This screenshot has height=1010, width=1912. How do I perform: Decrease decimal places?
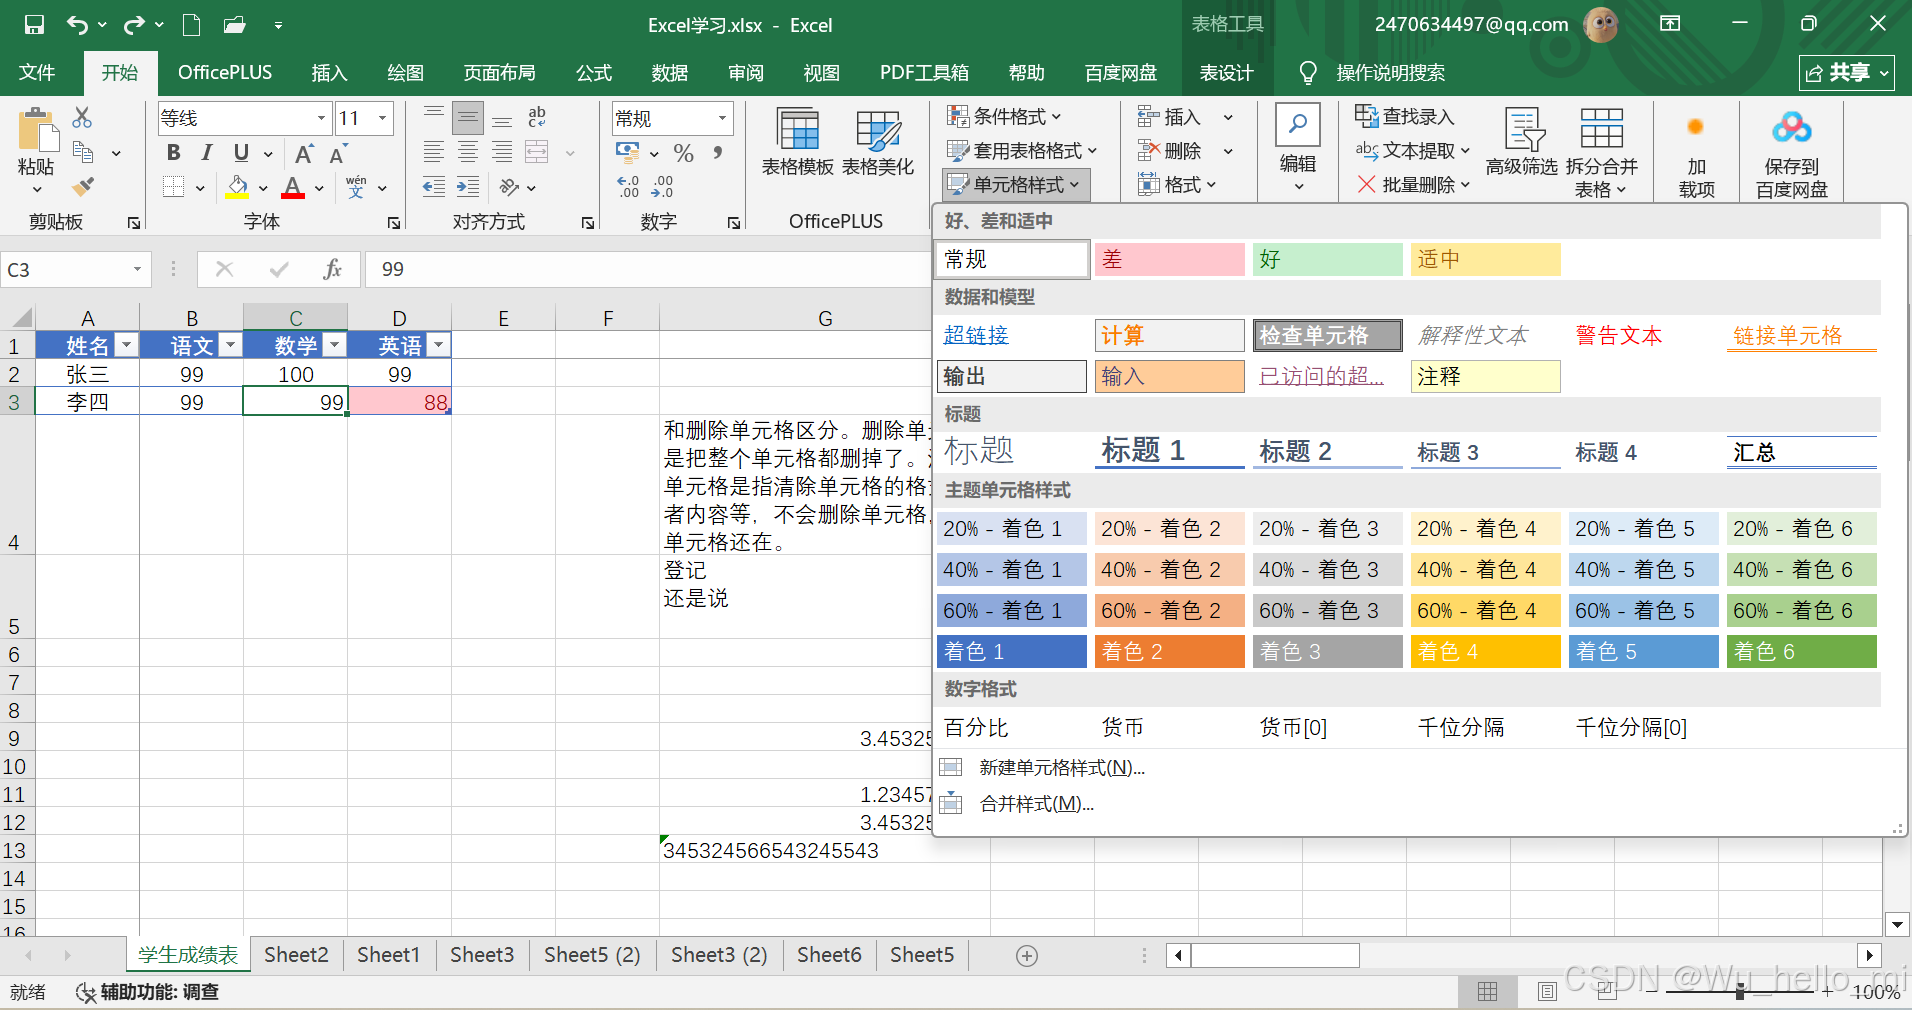coord(662,187)
